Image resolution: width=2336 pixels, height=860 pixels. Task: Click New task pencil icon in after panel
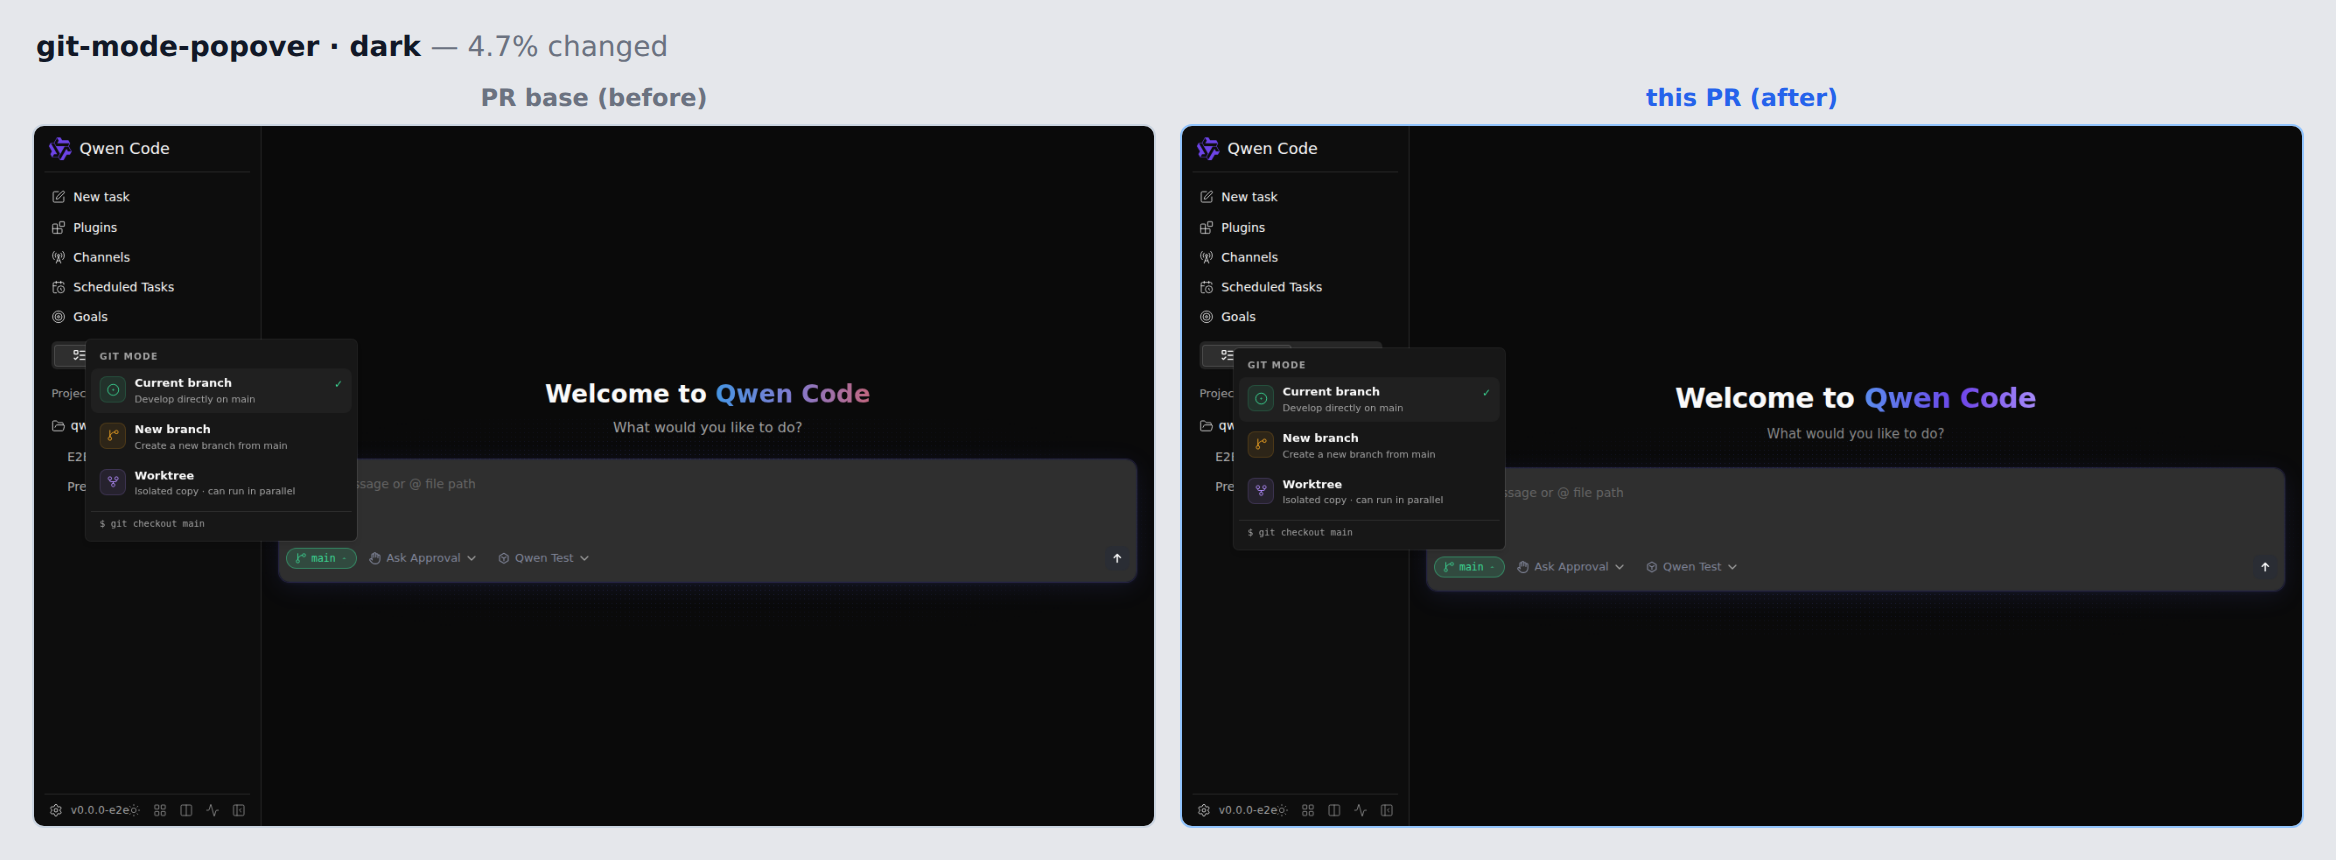(x=1207, y=197)
